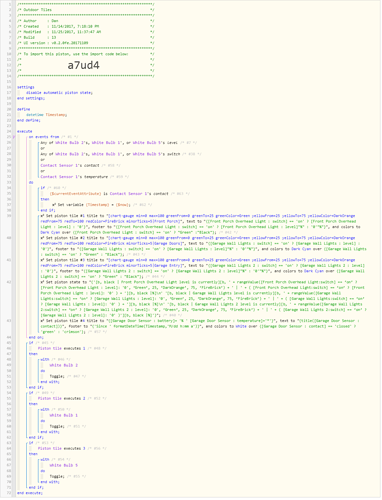Click the action icon before Set piston state

coord(43,282)
